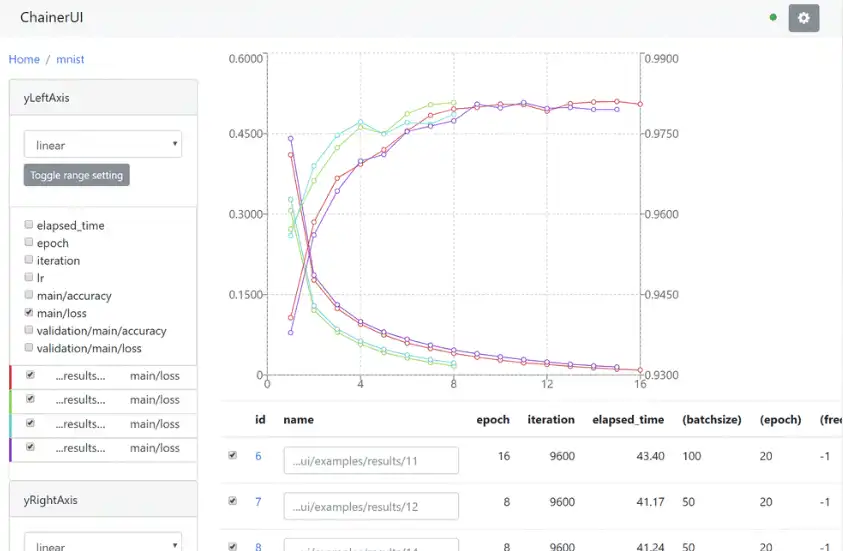Screen dimensions: 843x551
Task: Open result id 6 link
Action: (x=258, y=456)
